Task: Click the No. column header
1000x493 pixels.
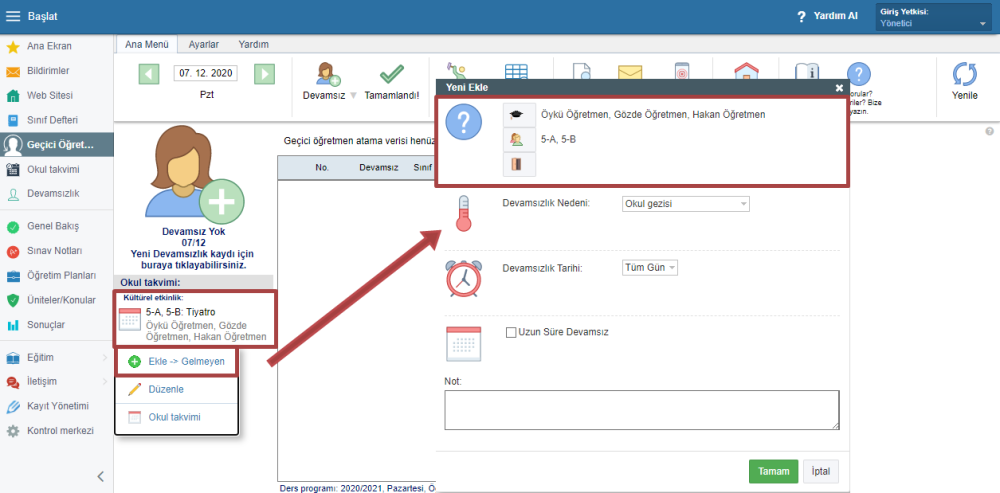Action: (x=321, y=168)
